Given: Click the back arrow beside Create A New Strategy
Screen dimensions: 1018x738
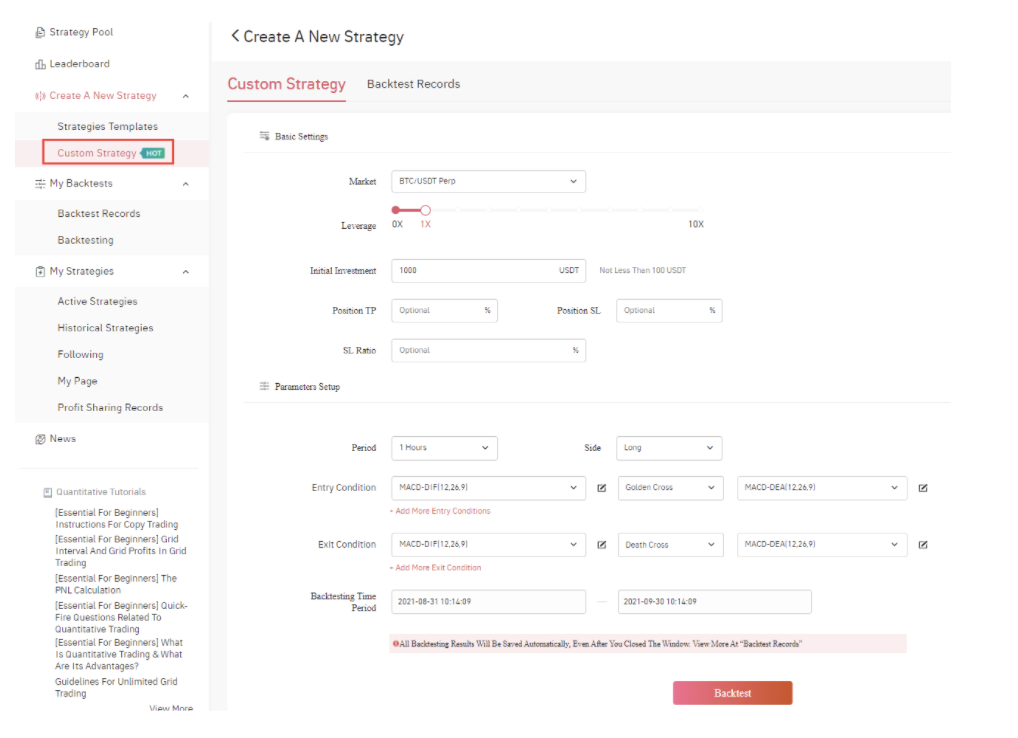Looking at the screenshot, I should point(235,36).
